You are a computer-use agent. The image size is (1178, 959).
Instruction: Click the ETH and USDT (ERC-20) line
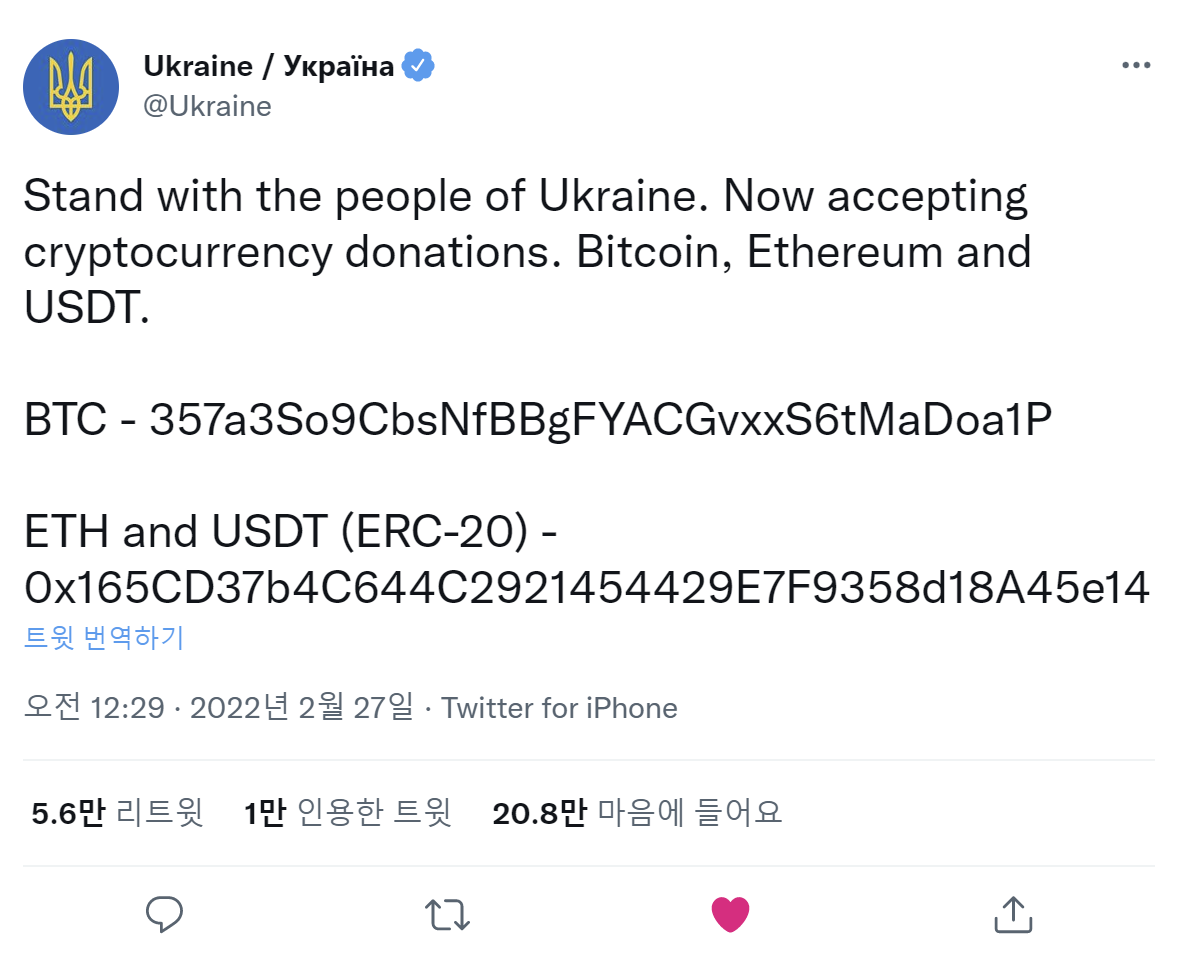[x=290, y=532]
